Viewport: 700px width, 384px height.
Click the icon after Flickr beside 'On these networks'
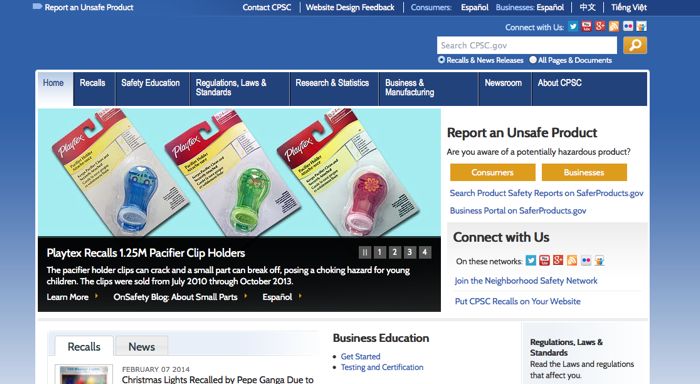click(x=600, y=260)
